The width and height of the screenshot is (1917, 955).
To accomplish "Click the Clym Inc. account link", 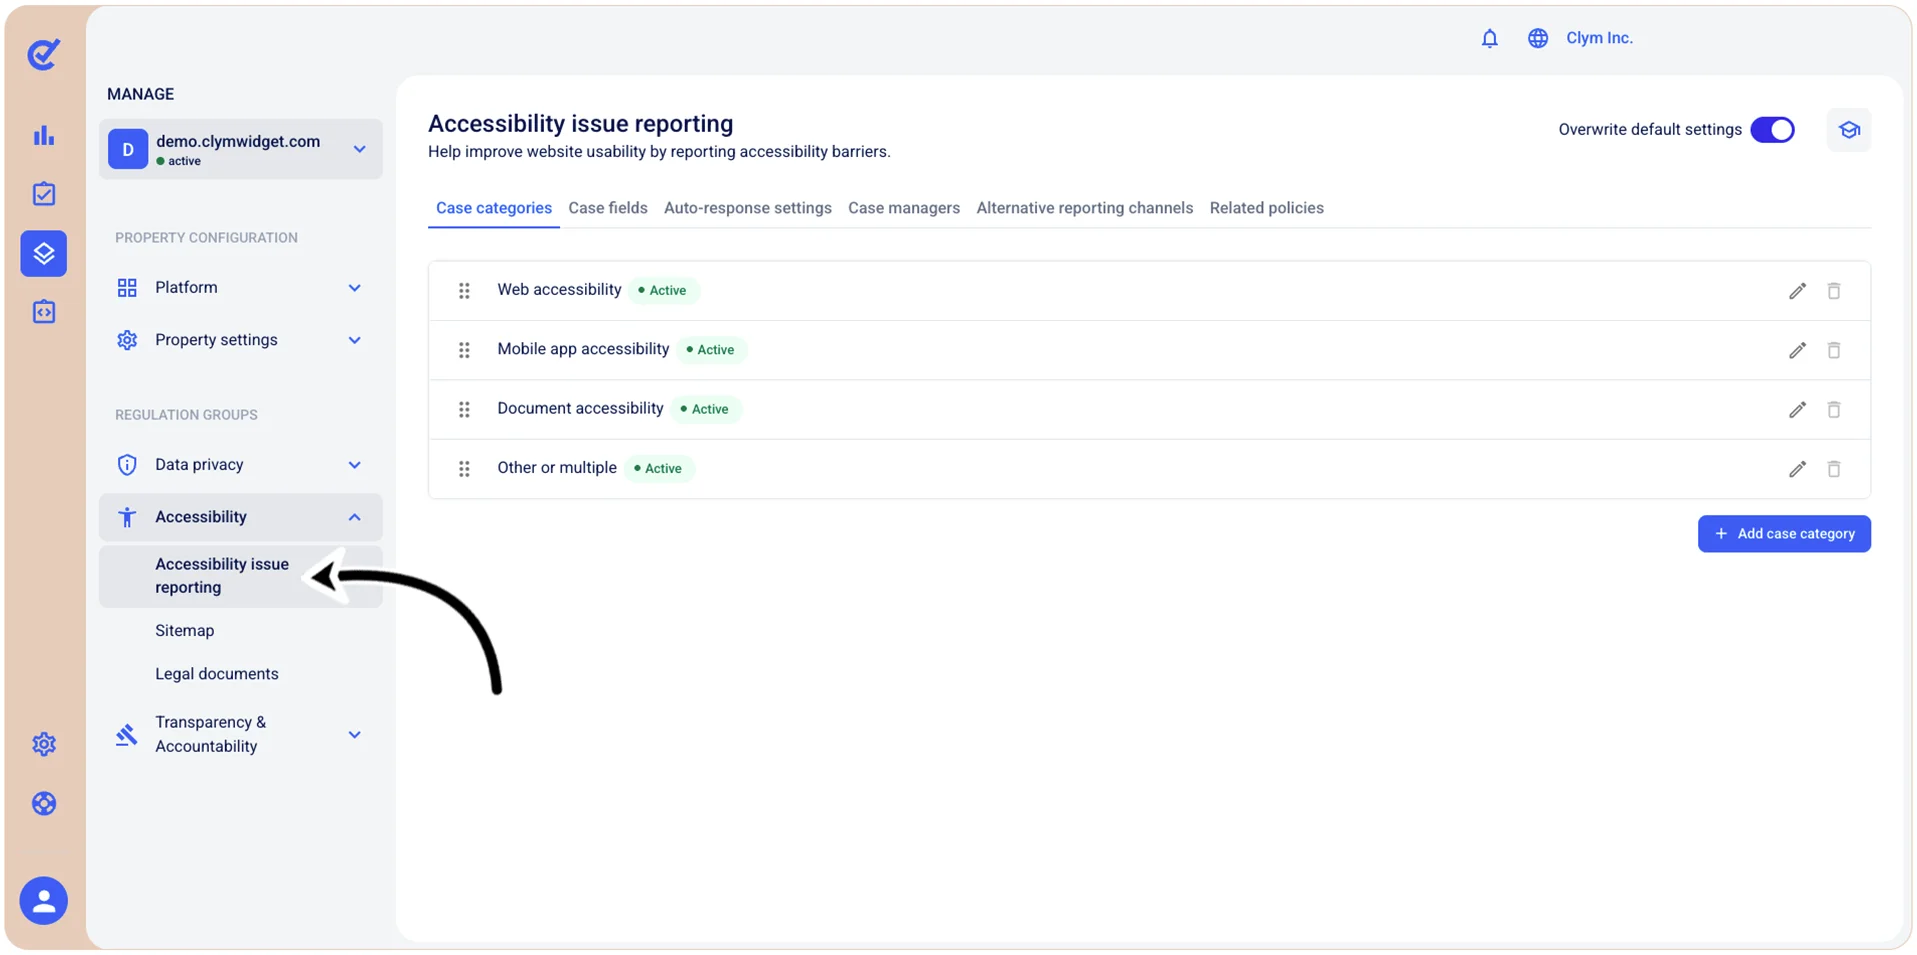I will point(1599,38).
